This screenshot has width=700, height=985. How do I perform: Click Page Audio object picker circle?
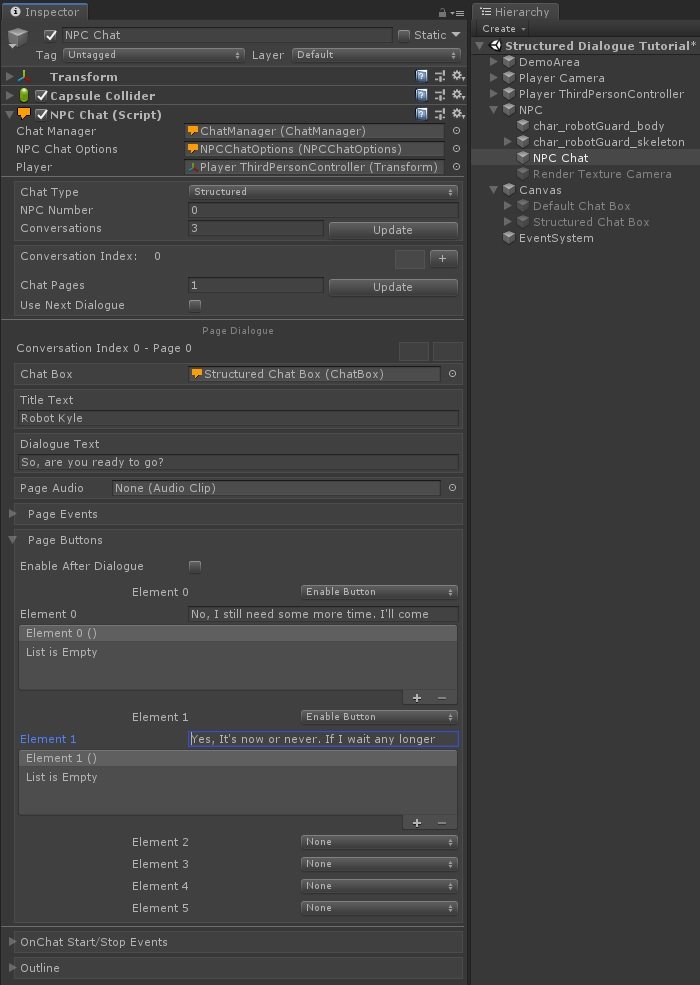coord(452,487)
